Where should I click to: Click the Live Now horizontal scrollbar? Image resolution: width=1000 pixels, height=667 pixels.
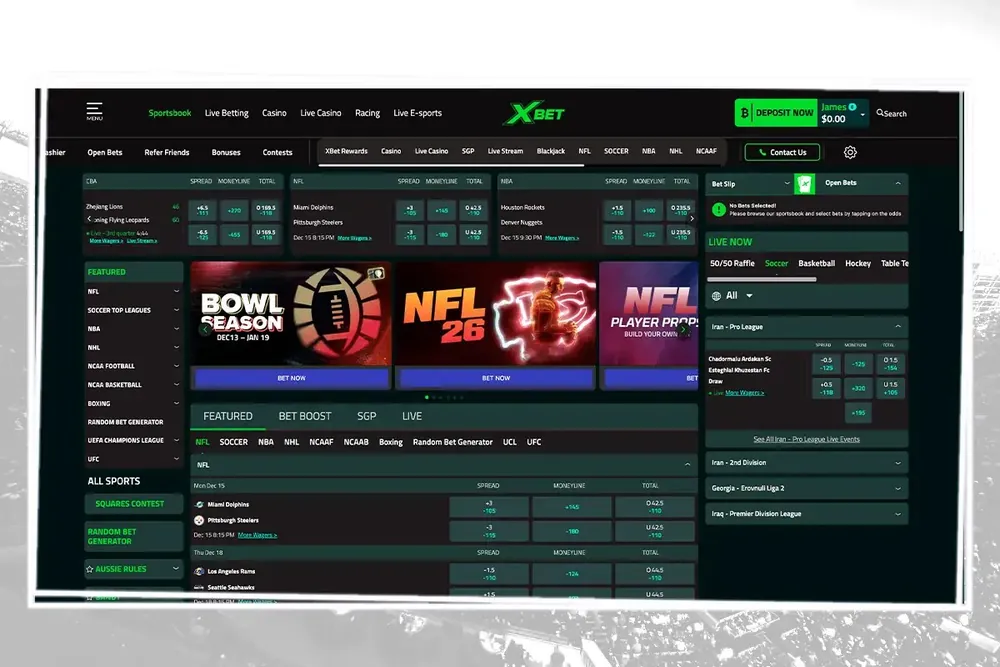pyautogui.click(x=761, y=279)
